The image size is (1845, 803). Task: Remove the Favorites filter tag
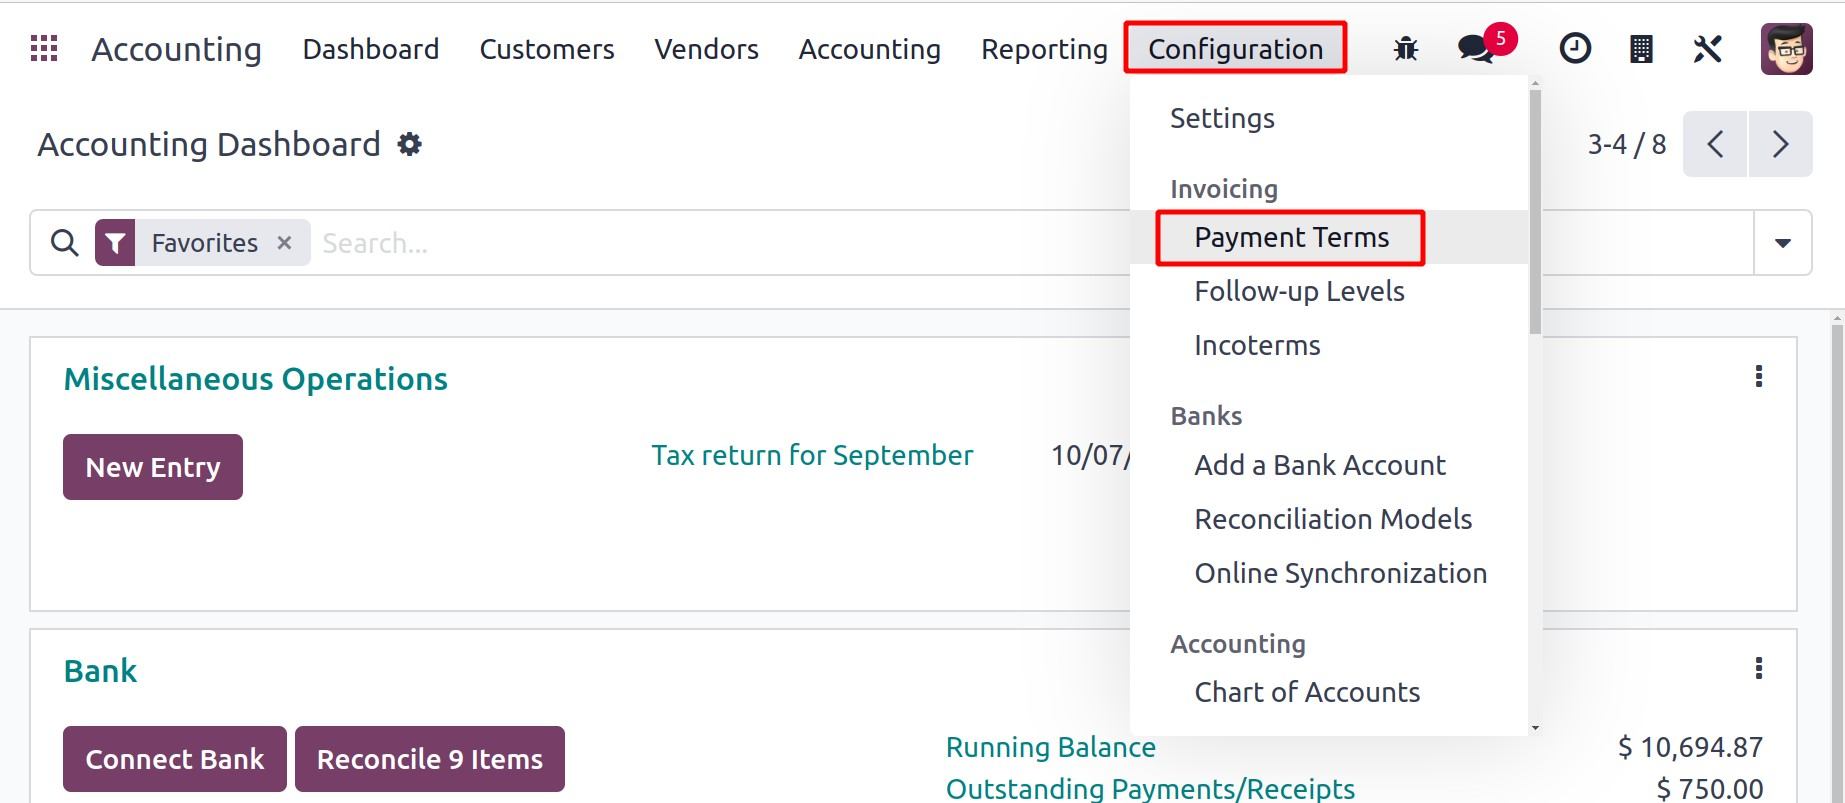tap(285, 243)
